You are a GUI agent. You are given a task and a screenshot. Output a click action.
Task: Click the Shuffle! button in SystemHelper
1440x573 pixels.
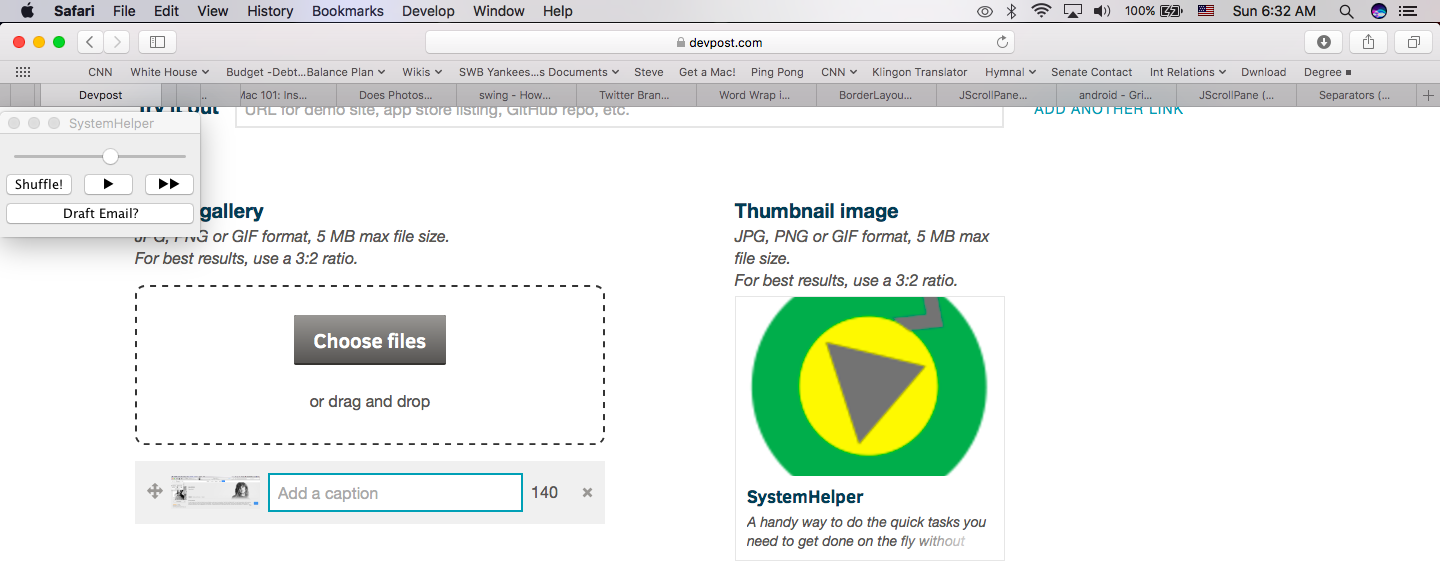39,184
